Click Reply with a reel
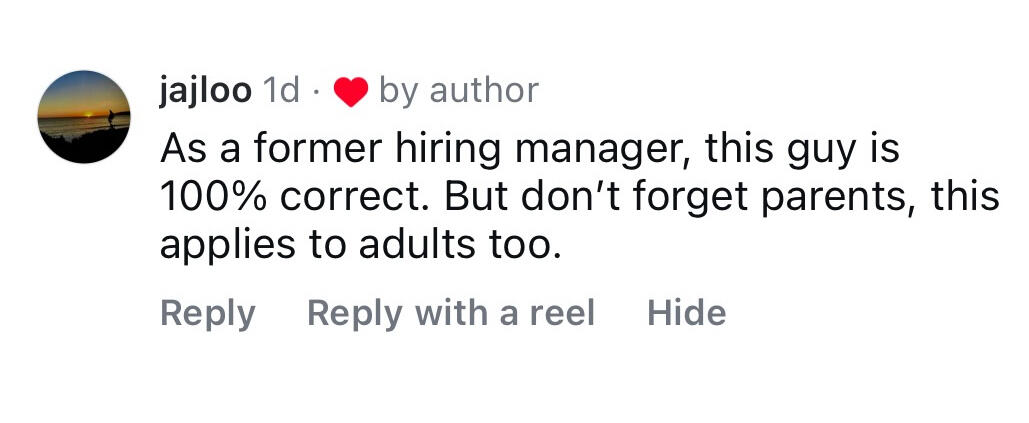 click(x=450, y=313)
